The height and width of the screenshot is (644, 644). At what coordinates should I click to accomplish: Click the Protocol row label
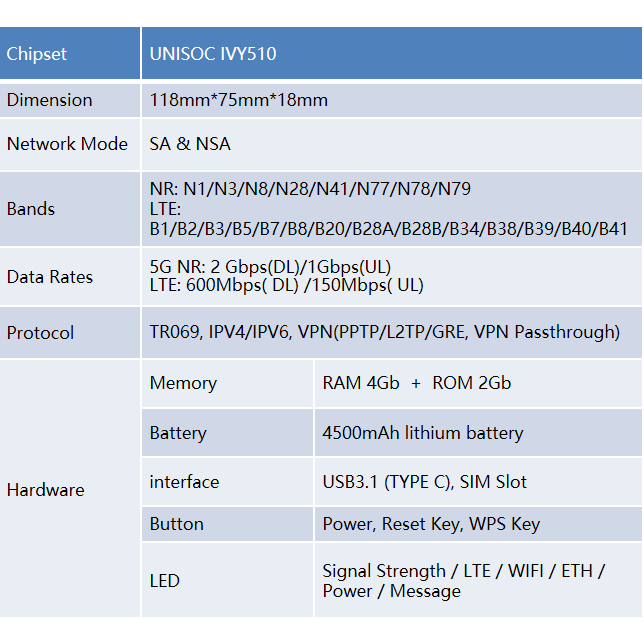pos(41,333)
